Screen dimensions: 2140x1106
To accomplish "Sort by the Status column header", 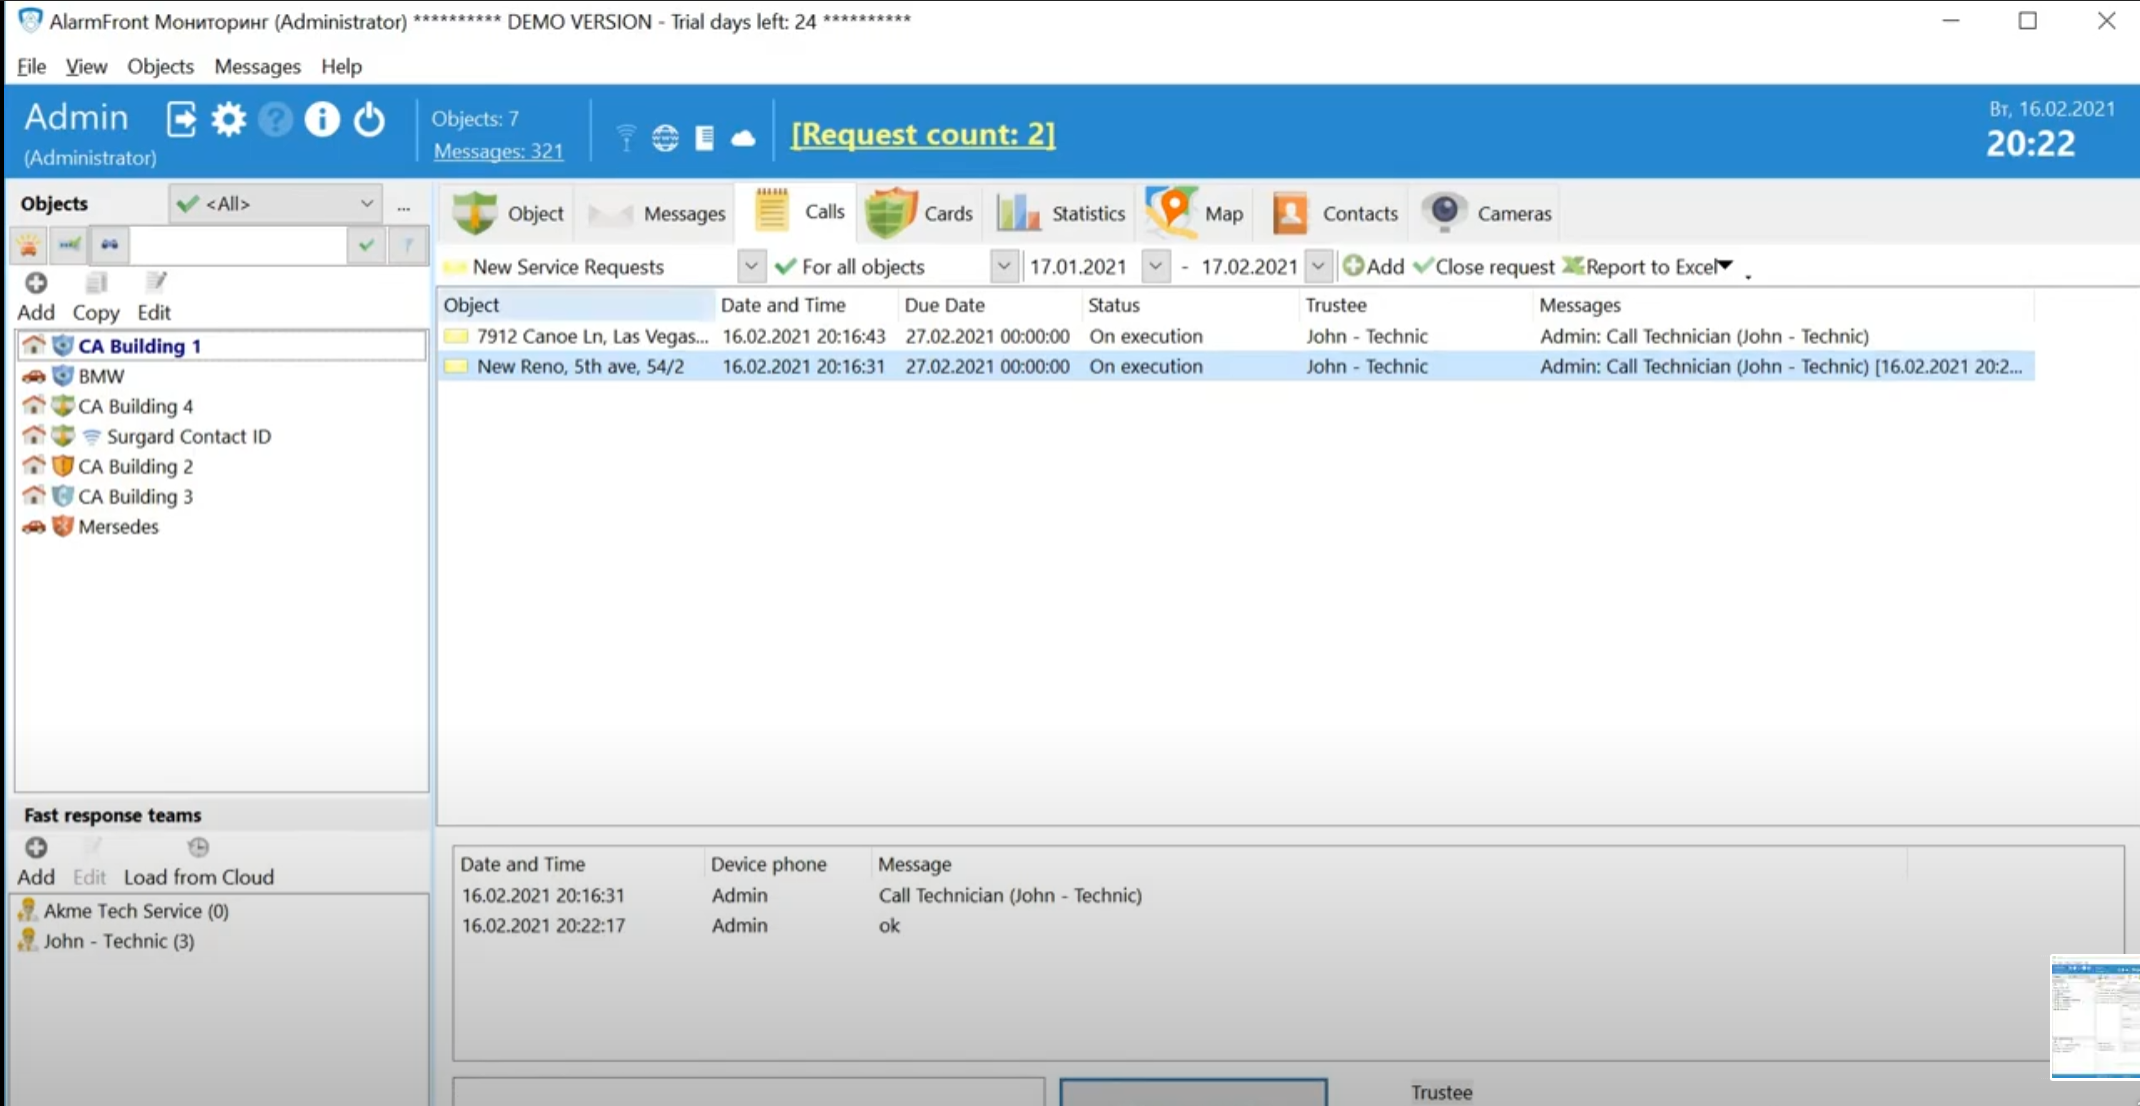I will tap(1190, 305).
